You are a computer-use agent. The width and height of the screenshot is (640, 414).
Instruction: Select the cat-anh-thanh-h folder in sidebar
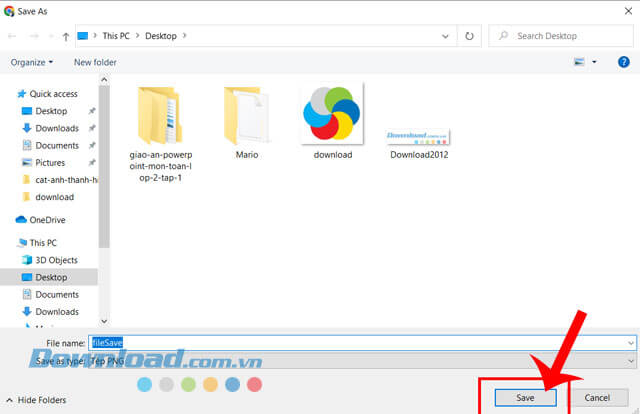(66, 180)
